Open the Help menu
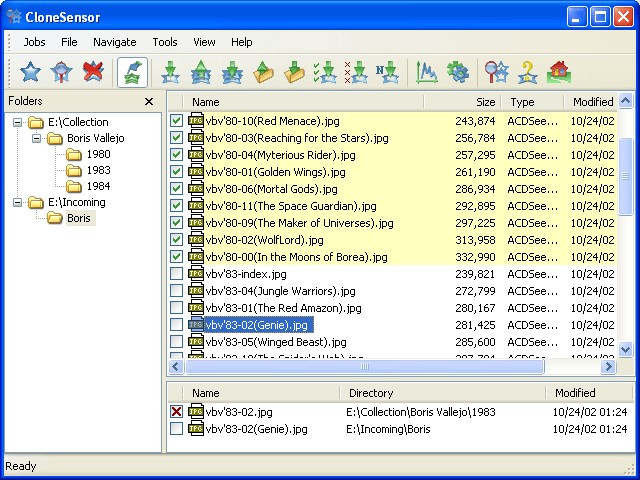Image resolution: width=640 pixels, height=480 pixels. tap(242, 42)
